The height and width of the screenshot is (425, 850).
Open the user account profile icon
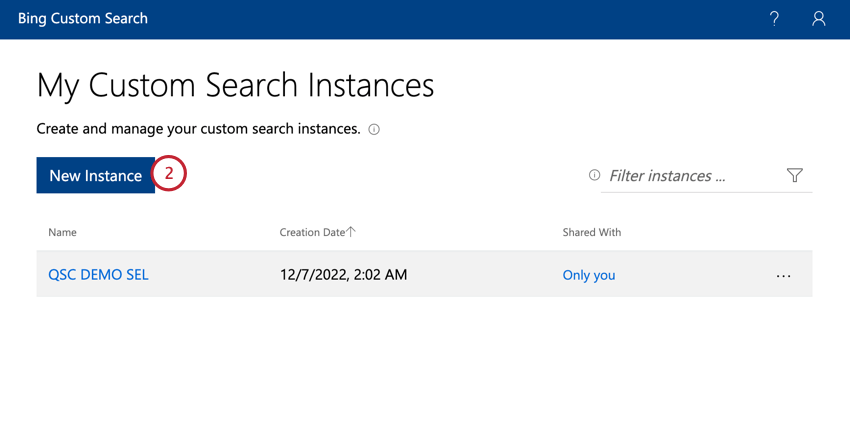[819, 19]
